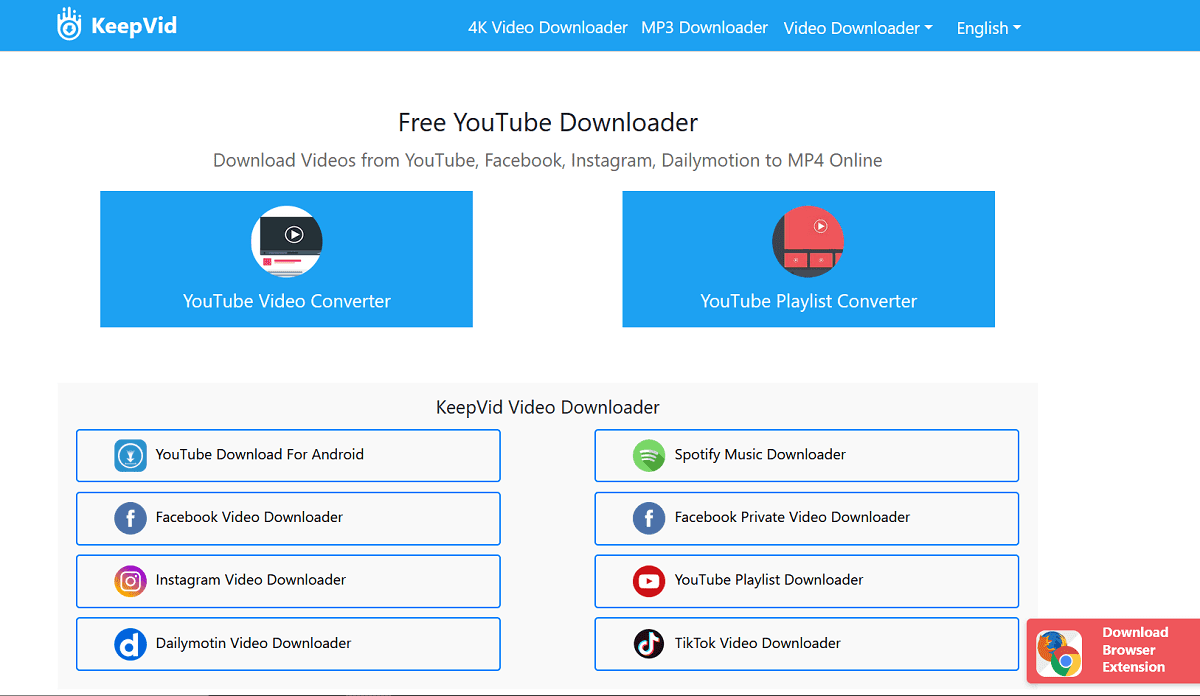This screenshot has width=1200, height=696.
Task: Click the Download Videos from YouTube subtitle text
Action: 548,160
